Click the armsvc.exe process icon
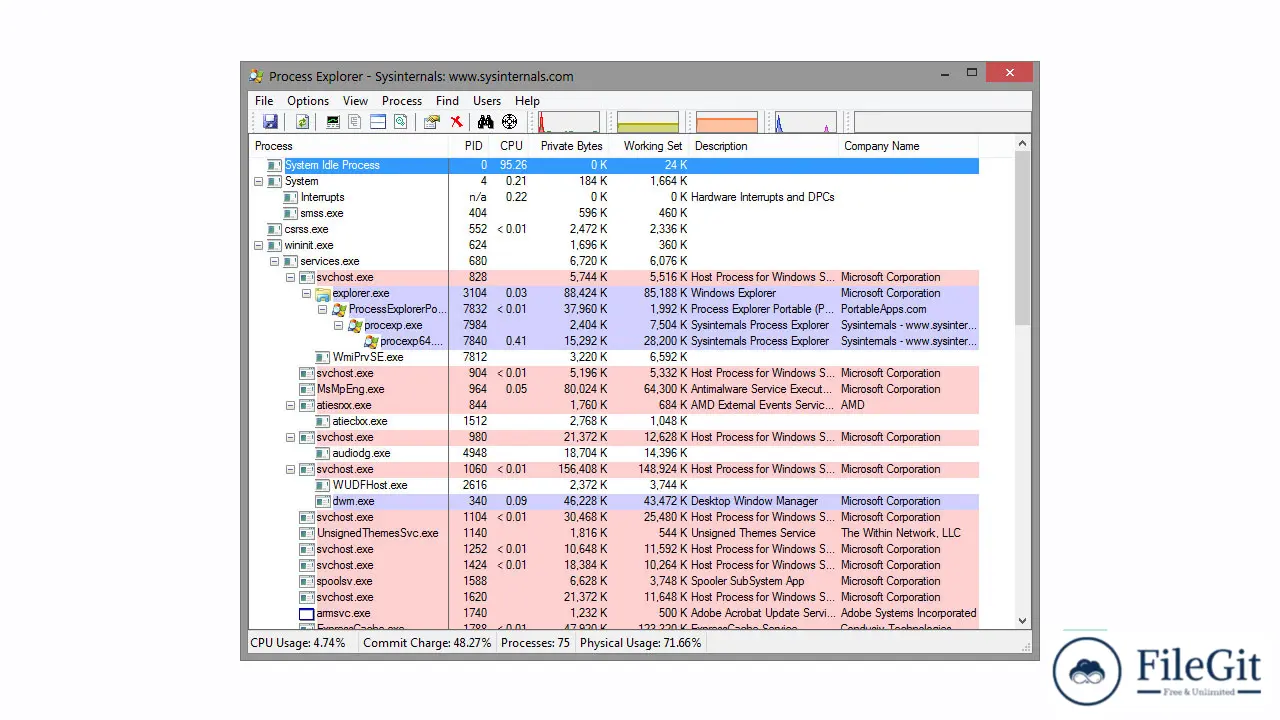The height and width of the screenshot is (720, 1280). [307, 613]
